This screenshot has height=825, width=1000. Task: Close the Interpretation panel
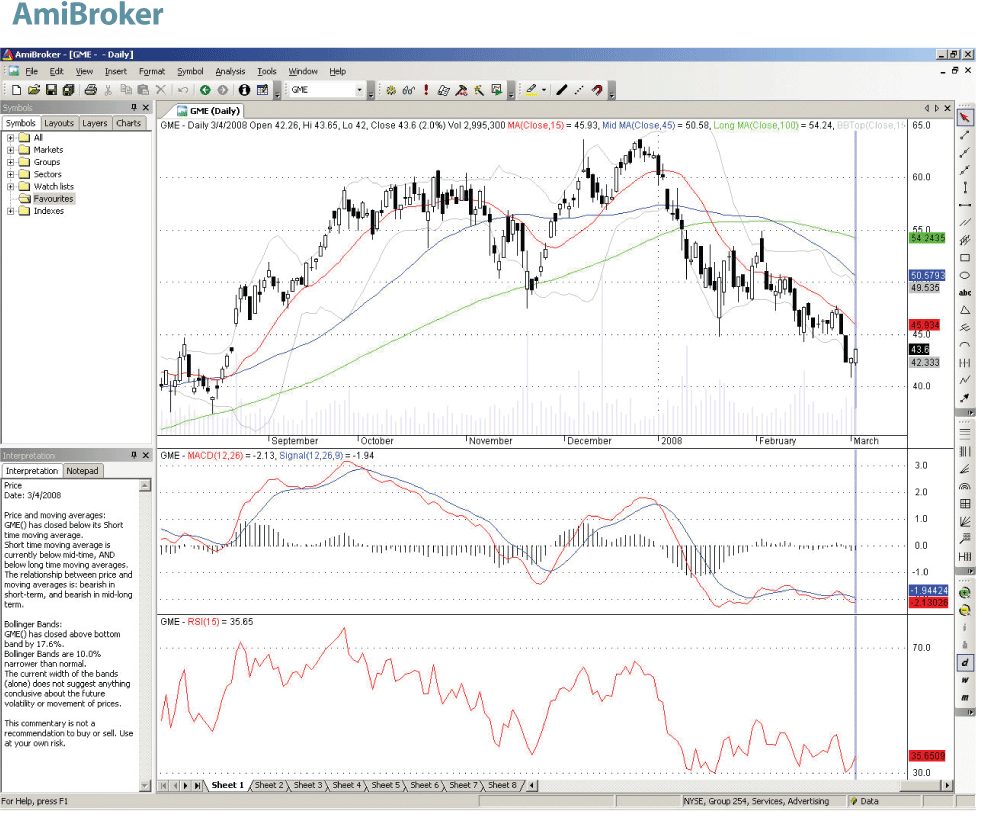(x=146, y=455)
